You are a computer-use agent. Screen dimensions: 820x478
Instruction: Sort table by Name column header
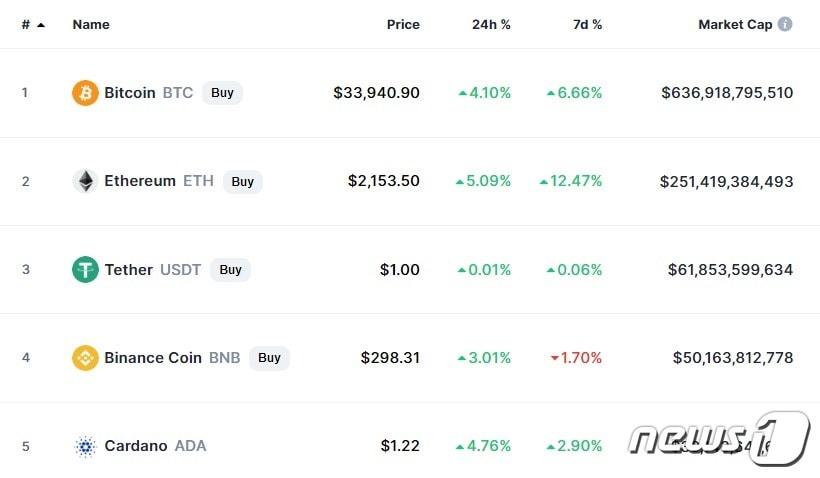coord(91,24)
